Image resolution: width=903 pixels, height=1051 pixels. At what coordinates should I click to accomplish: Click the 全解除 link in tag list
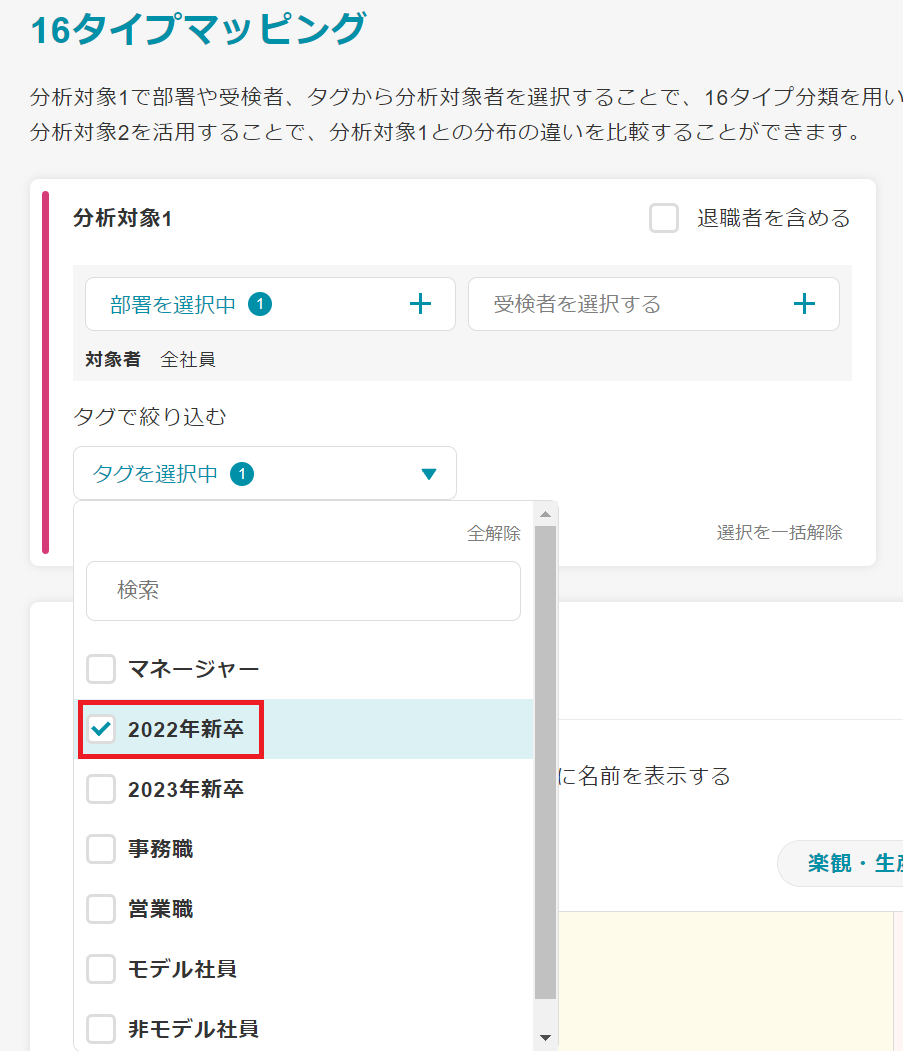[x=493, y=534]
